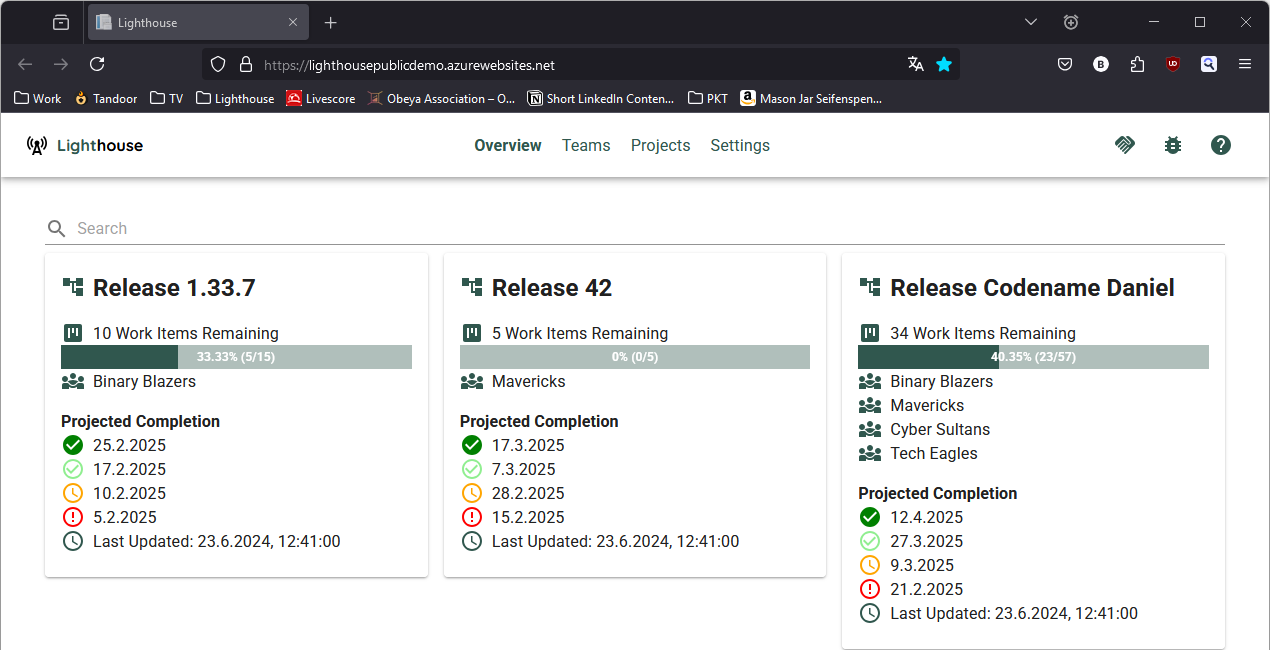1270x650 pixels.
Task: Go to the Overview nav item
Action: coord(508,146)
